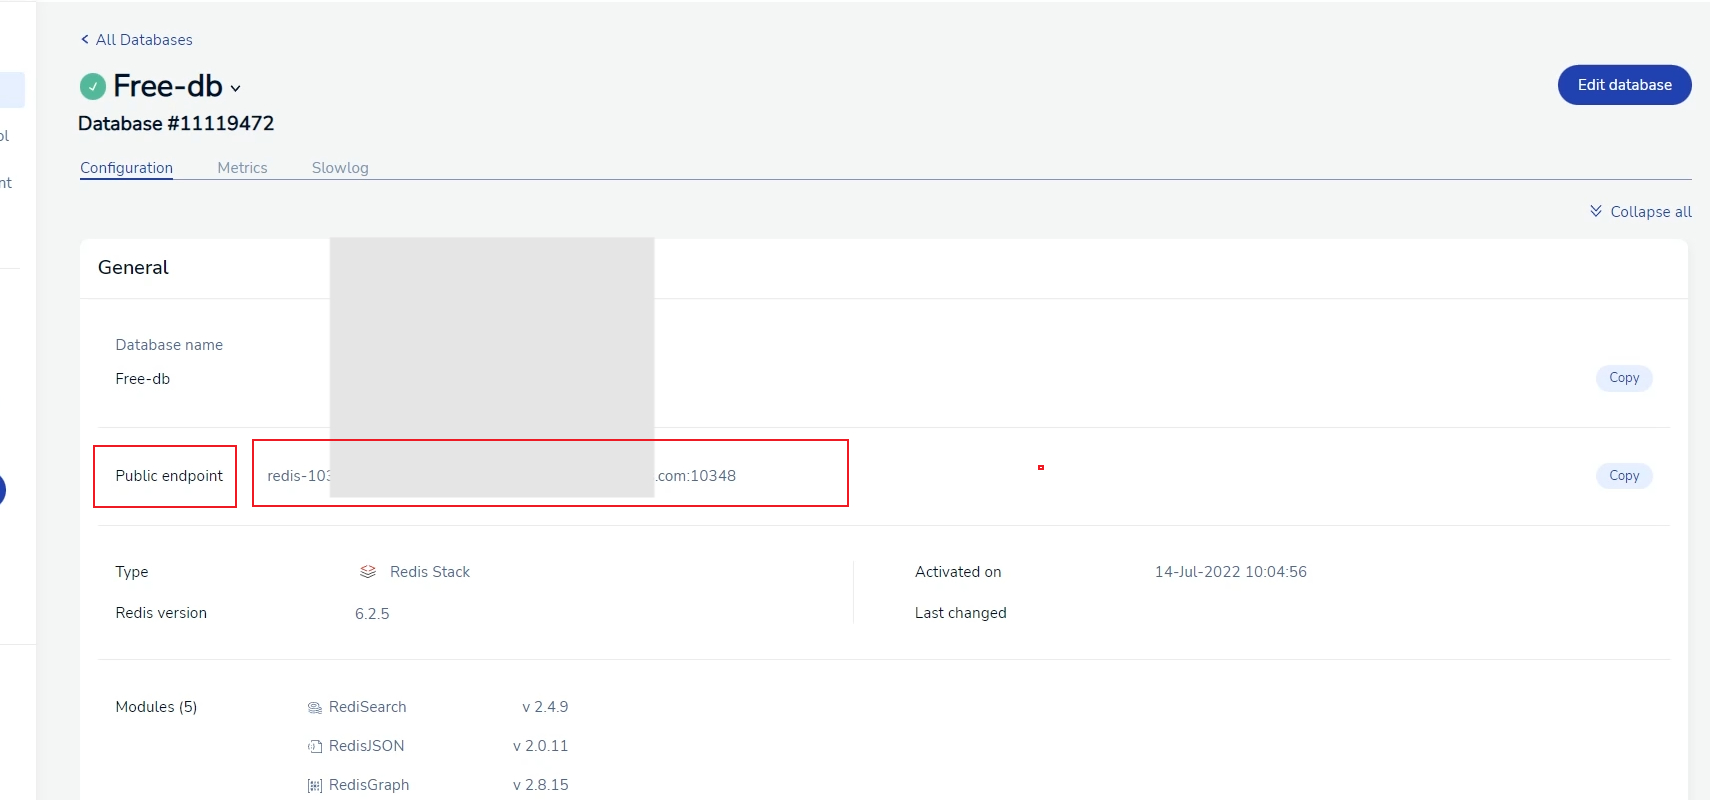Click the General section header
Screen dimensions: 1710x800
point(133,268)
